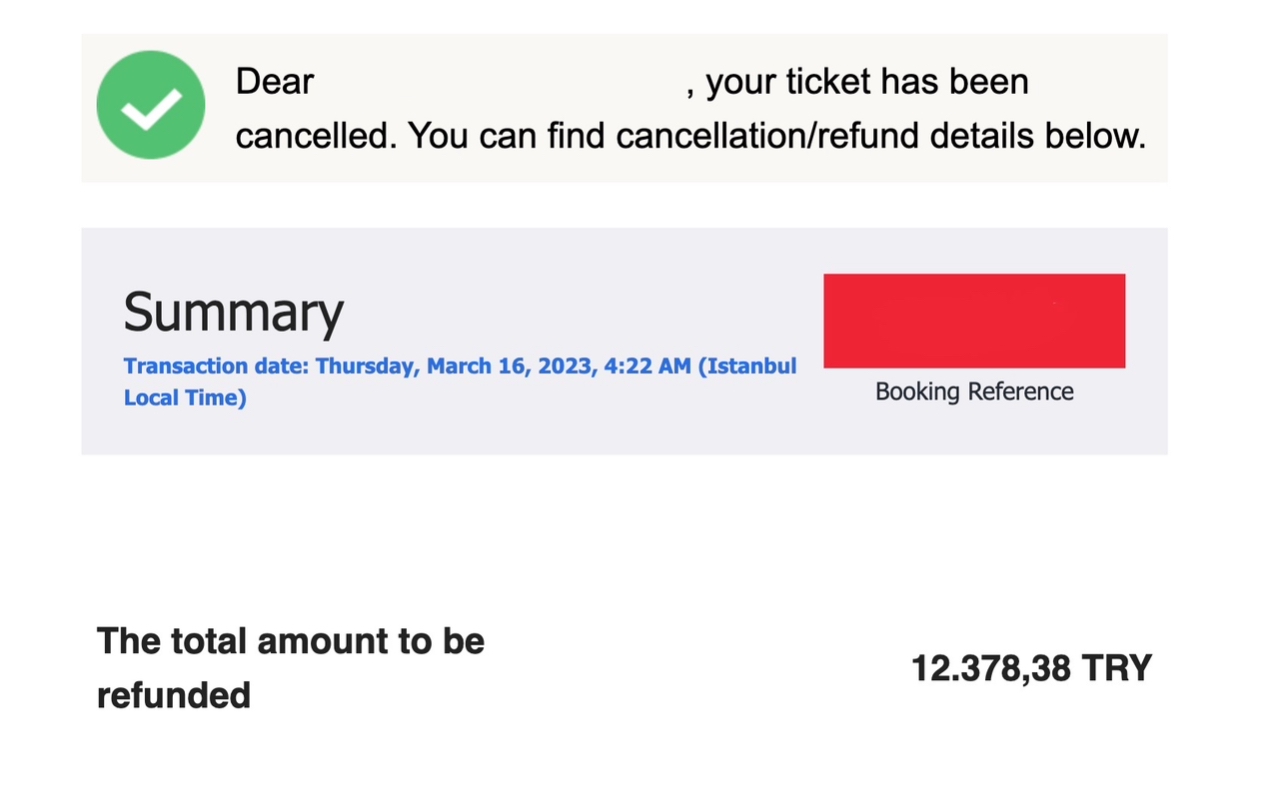Click the word "Dear" in the banner
The image size is (1284, 785).
[275, 81]
